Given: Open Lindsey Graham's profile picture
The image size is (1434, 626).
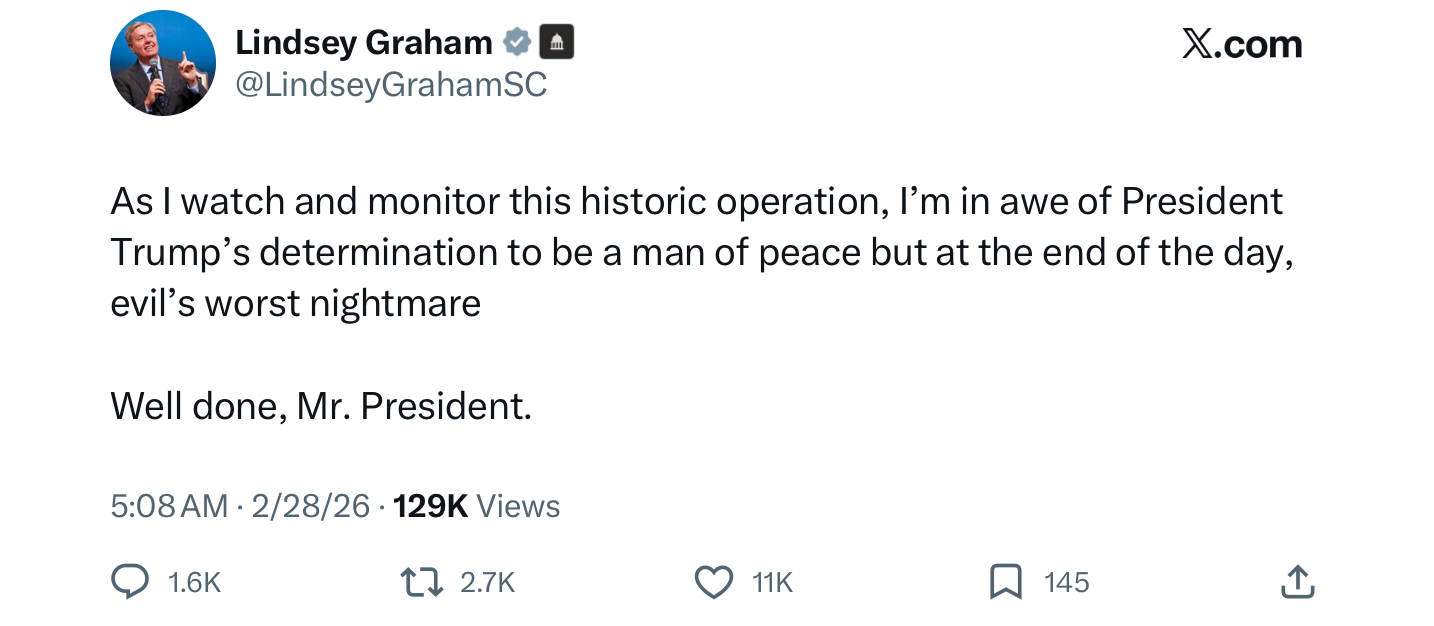Looking at the screenshot, I should (162, 63).
